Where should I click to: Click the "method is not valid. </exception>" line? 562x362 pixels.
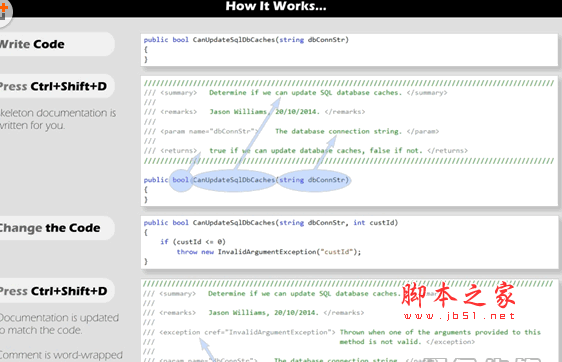click(407, 342)
